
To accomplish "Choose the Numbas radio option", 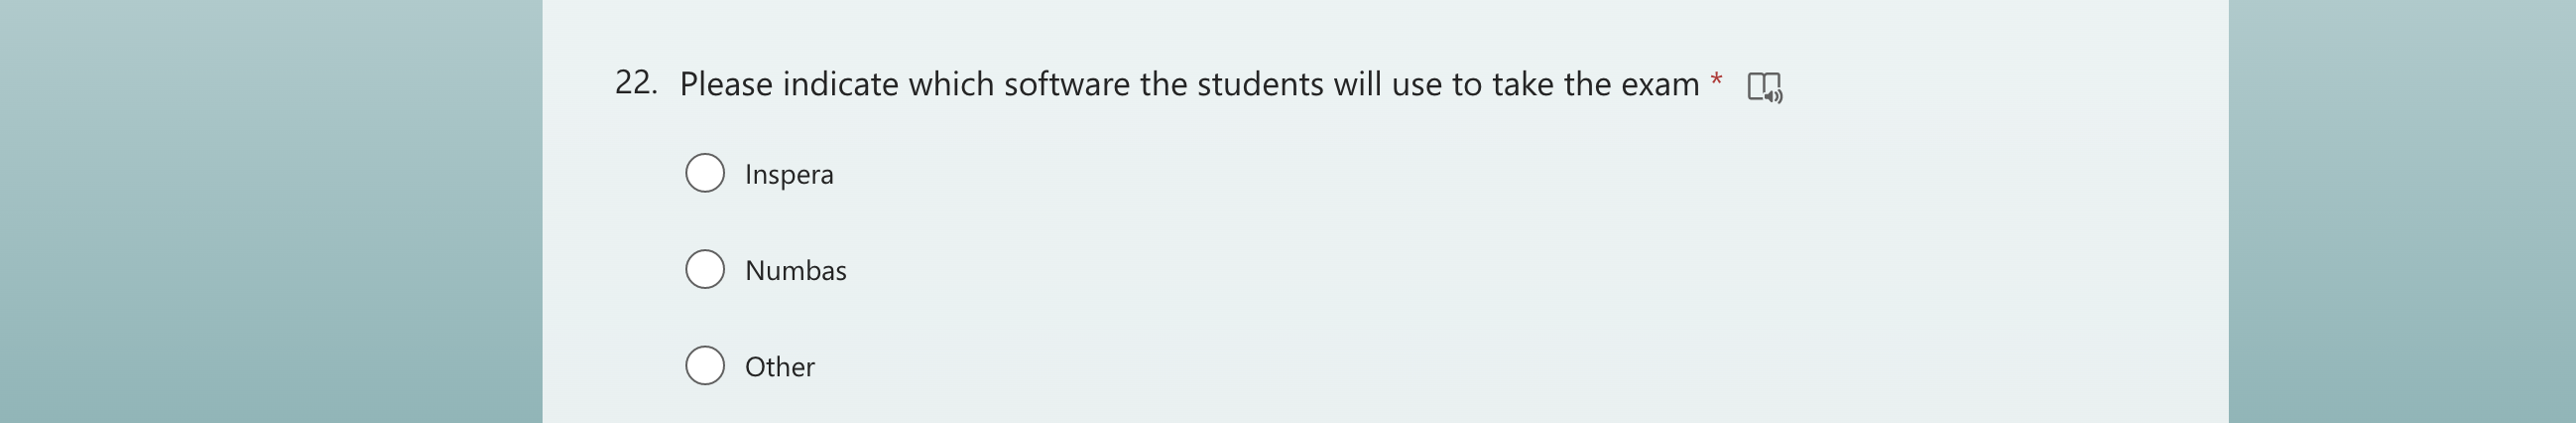I will click(705, 269).
